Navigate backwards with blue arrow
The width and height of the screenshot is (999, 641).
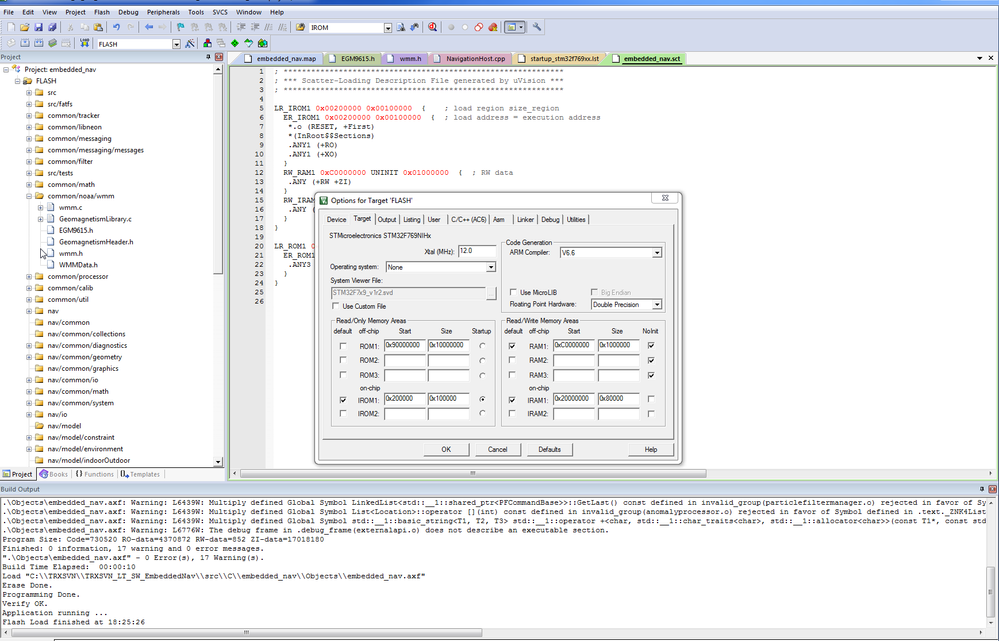148,27
